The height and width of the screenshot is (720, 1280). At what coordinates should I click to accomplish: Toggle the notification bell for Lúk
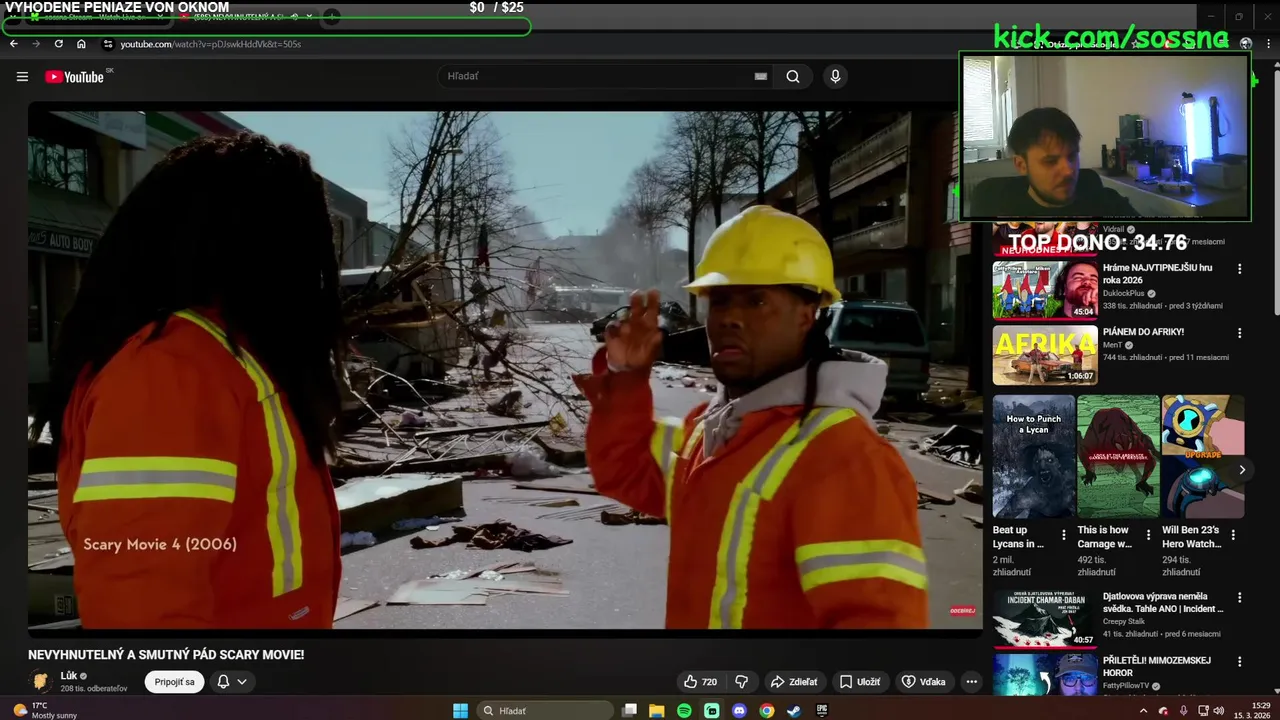tap(223, 682)
